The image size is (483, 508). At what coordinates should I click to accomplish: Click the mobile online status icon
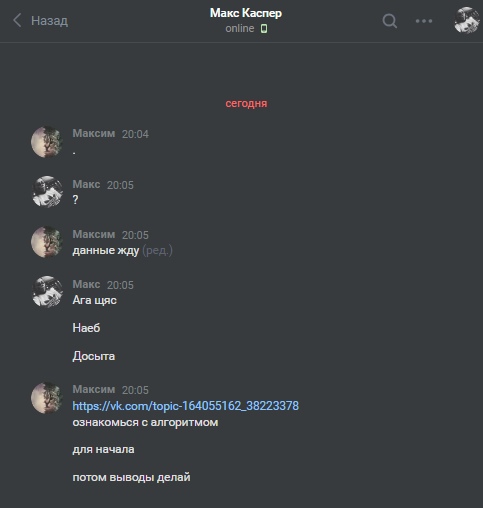click(264, 29)
